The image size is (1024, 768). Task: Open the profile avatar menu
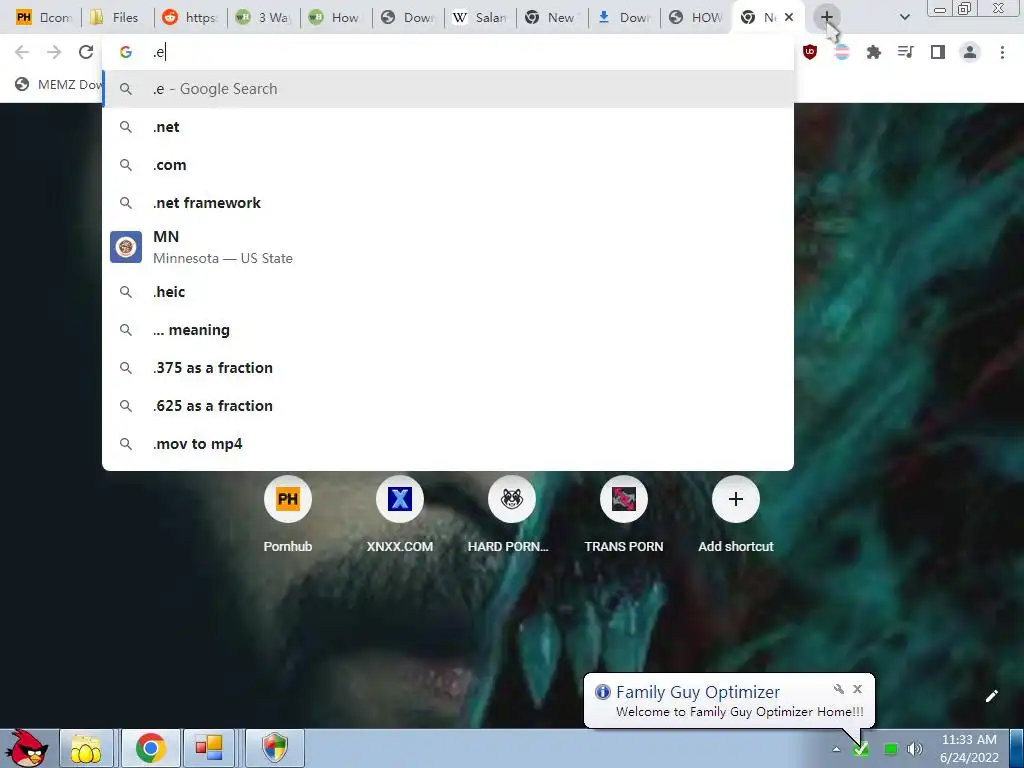(x=970, y=52)
